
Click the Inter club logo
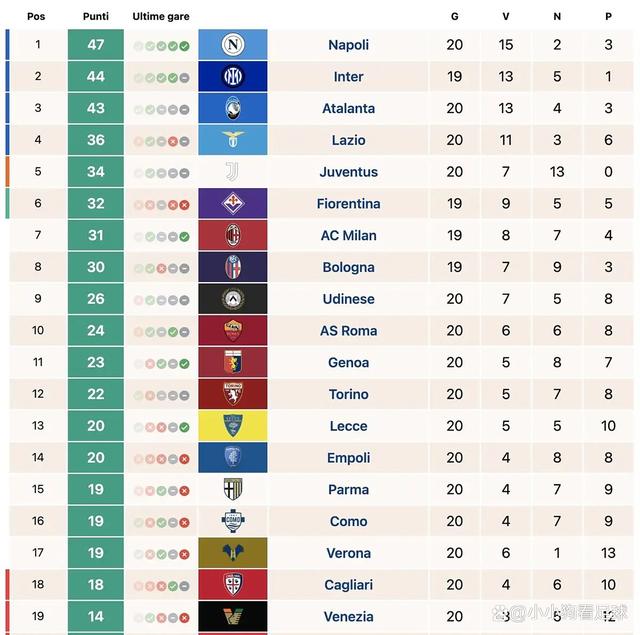click(x=233, y=77)
